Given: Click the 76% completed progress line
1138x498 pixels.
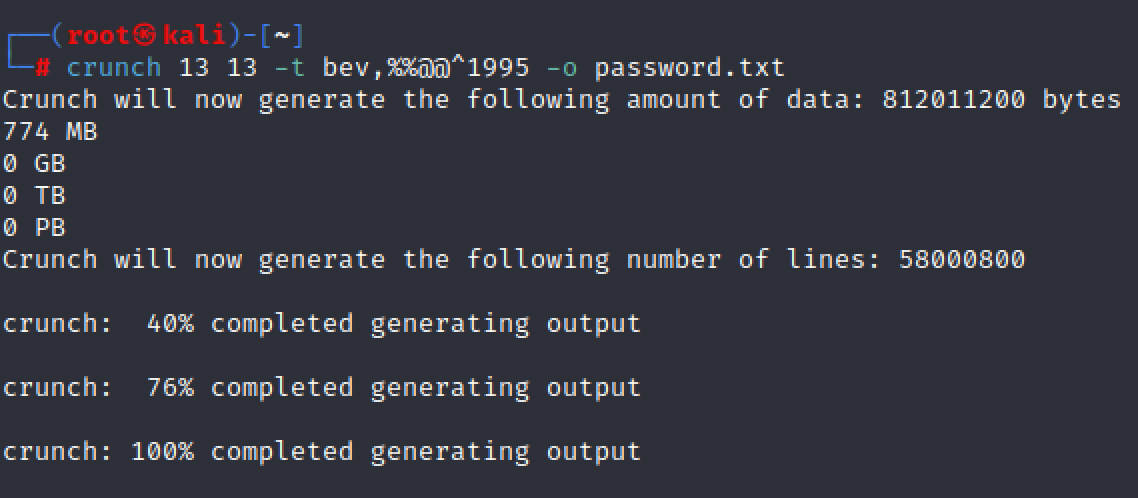Looking at the screenshot, I should [x=321, y=388].
